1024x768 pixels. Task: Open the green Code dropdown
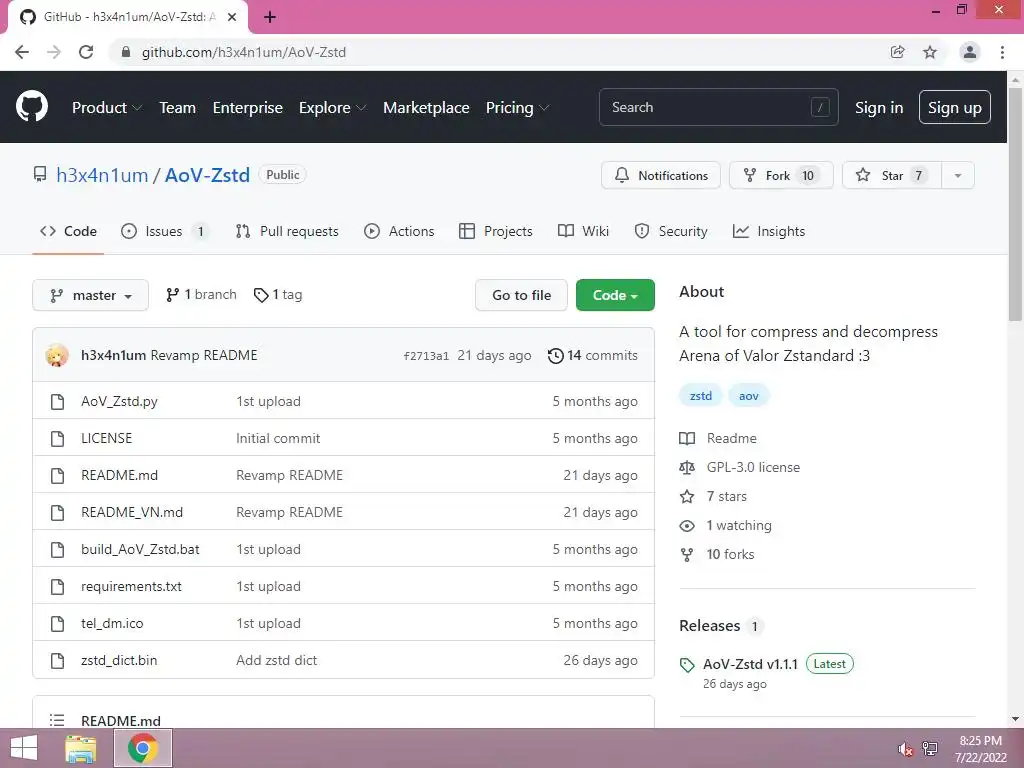(x=615, y=295)
